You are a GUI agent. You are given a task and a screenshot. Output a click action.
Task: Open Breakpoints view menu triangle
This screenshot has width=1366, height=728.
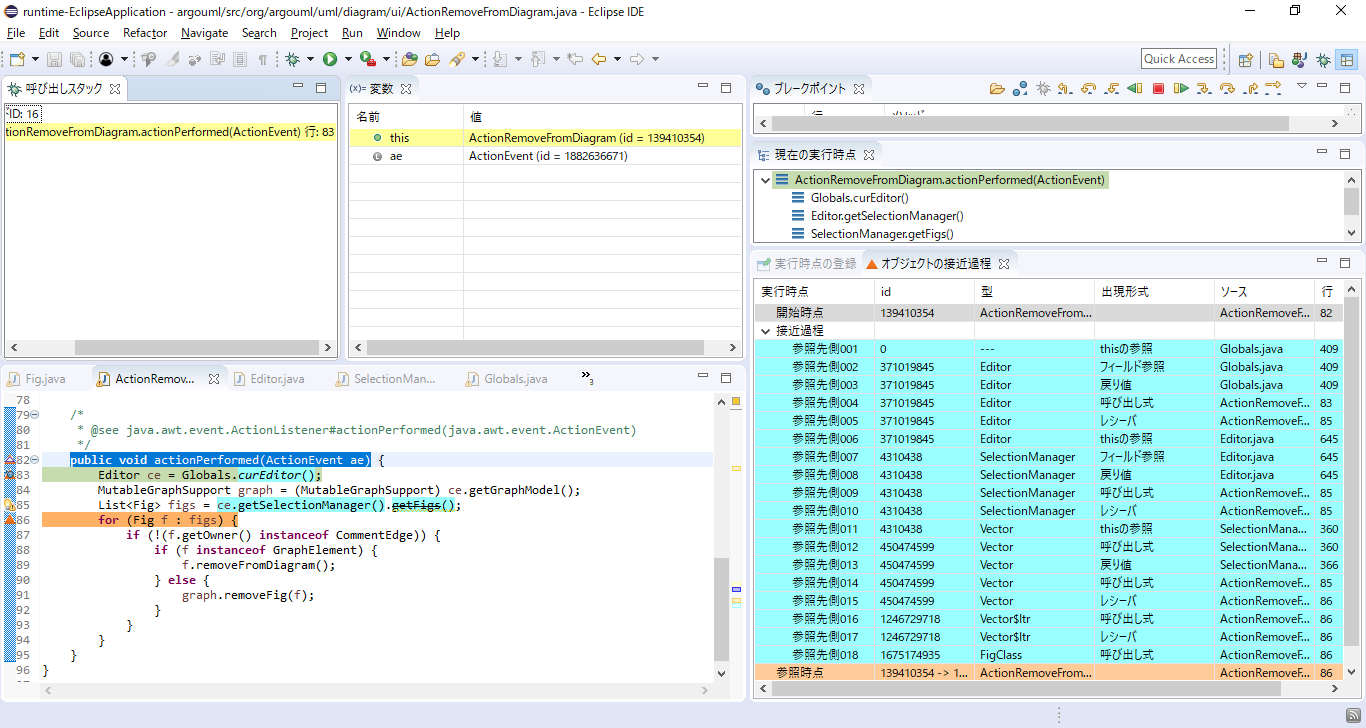point(1302,87)
